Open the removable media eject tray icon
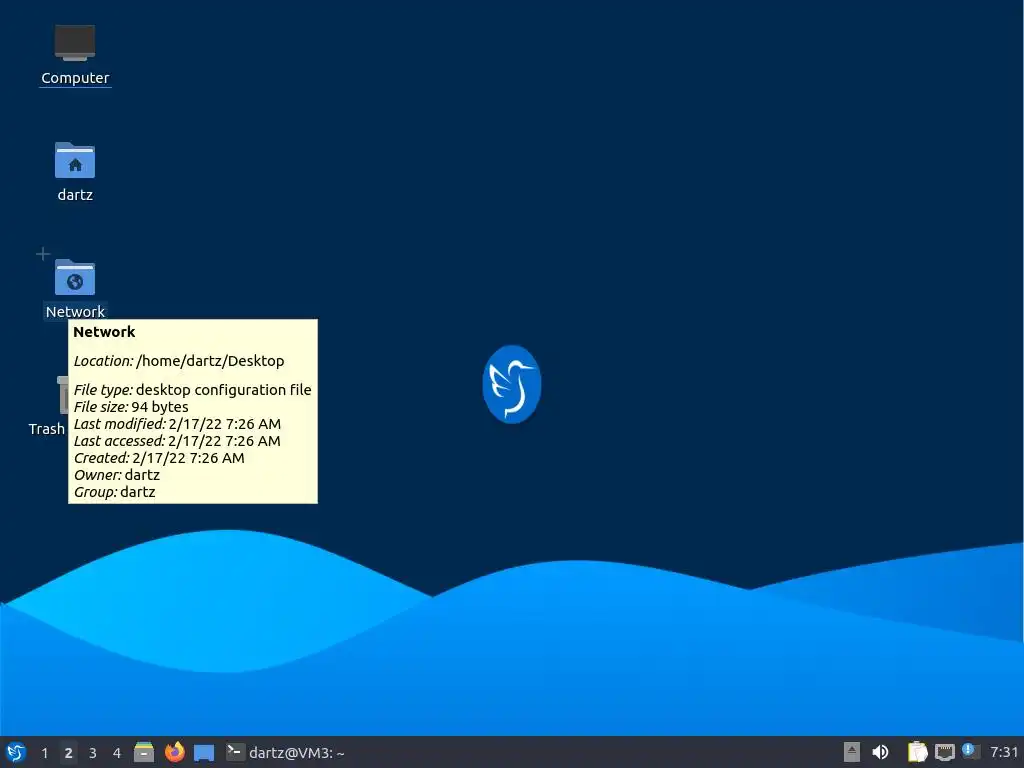Viewport: 1024px width, 768px height. coord(851,752)
